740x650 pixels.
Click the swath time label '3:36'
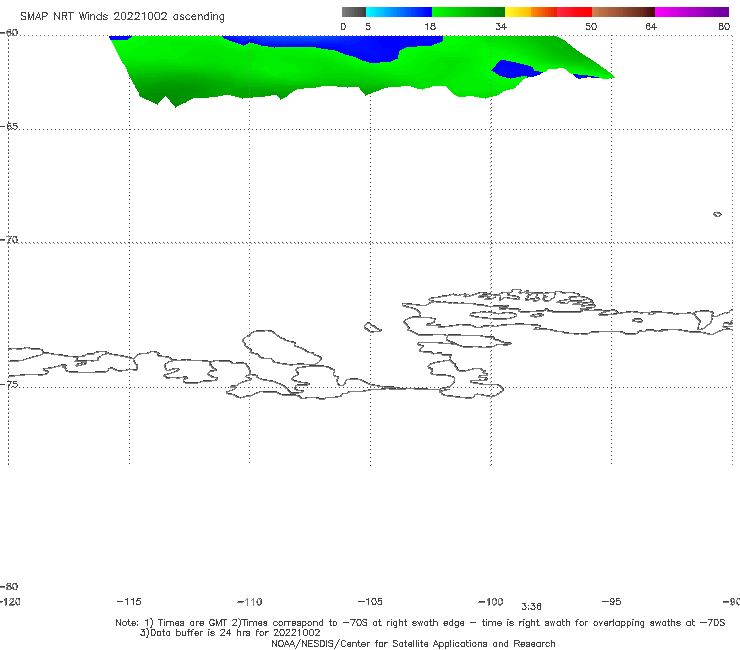tap(531, 607)
